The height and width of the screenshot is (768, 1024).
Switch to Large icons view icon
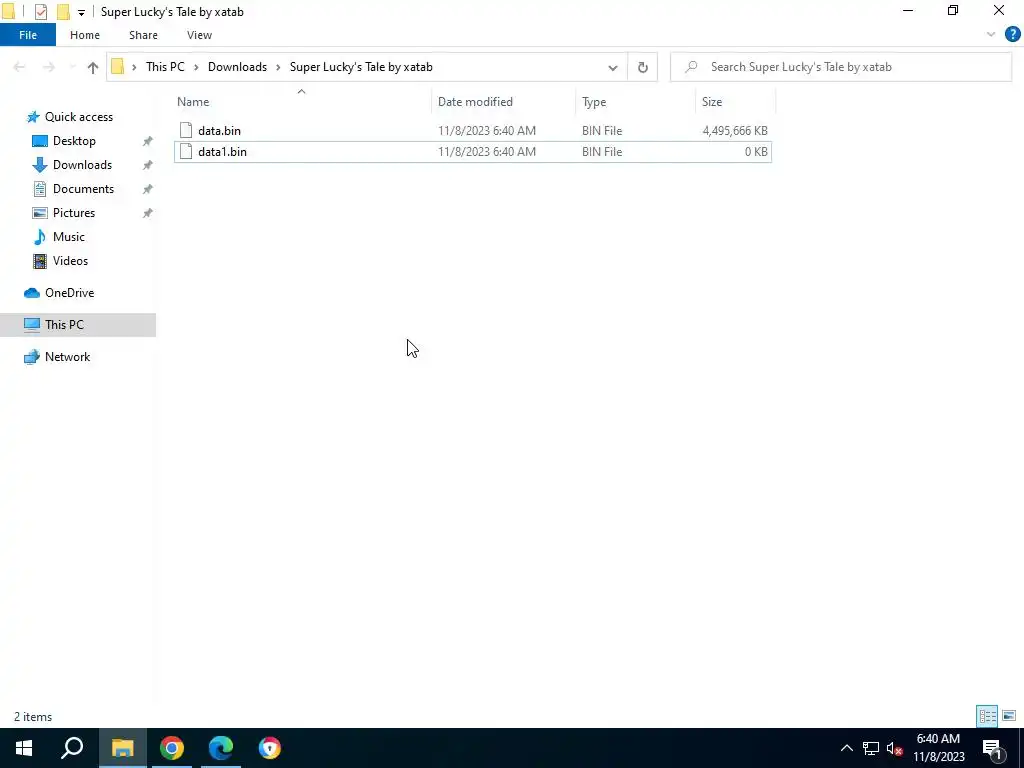click(x=1009, y=716)
